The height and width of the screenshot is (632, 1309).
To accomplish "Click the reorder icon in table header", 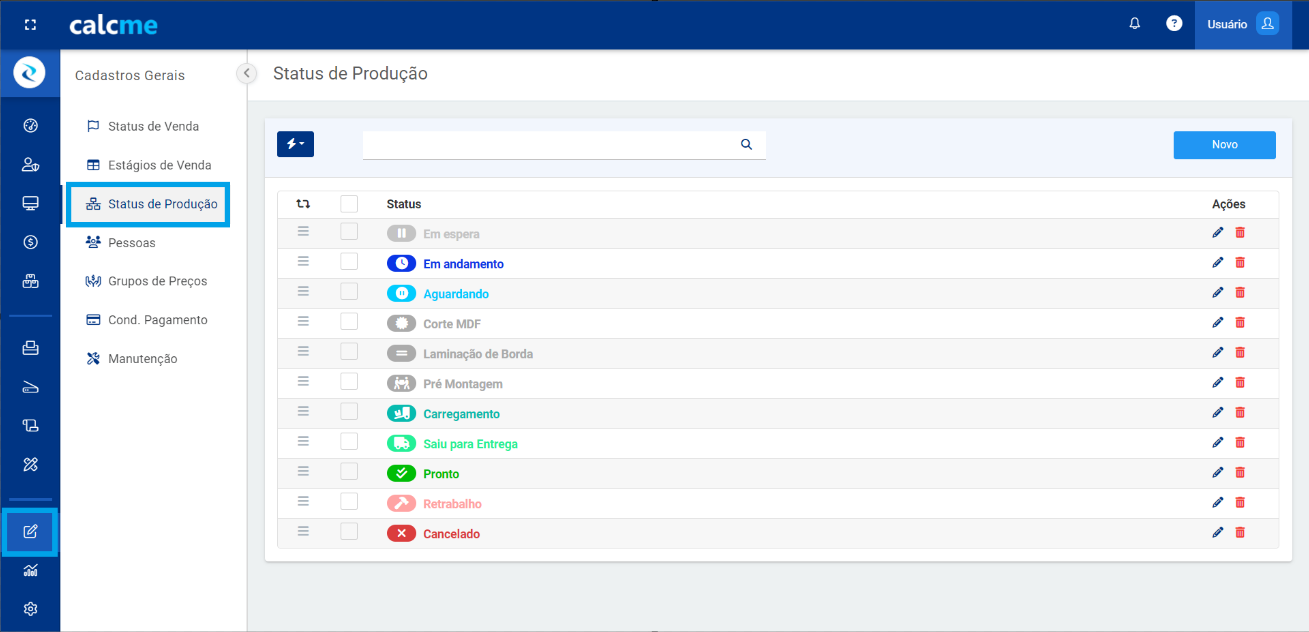I will [303, 204].
